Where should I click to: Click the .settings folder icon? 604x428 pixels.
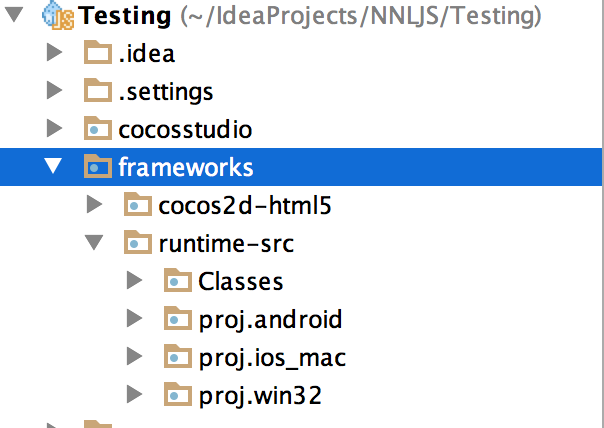pyautogui.click(x=97, y=92)
